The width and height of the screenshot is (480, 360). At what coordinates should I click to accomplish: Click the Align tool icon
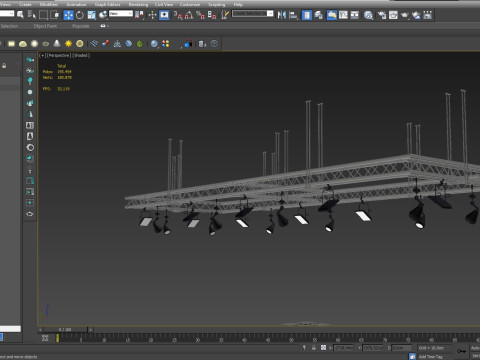[293, 15]
